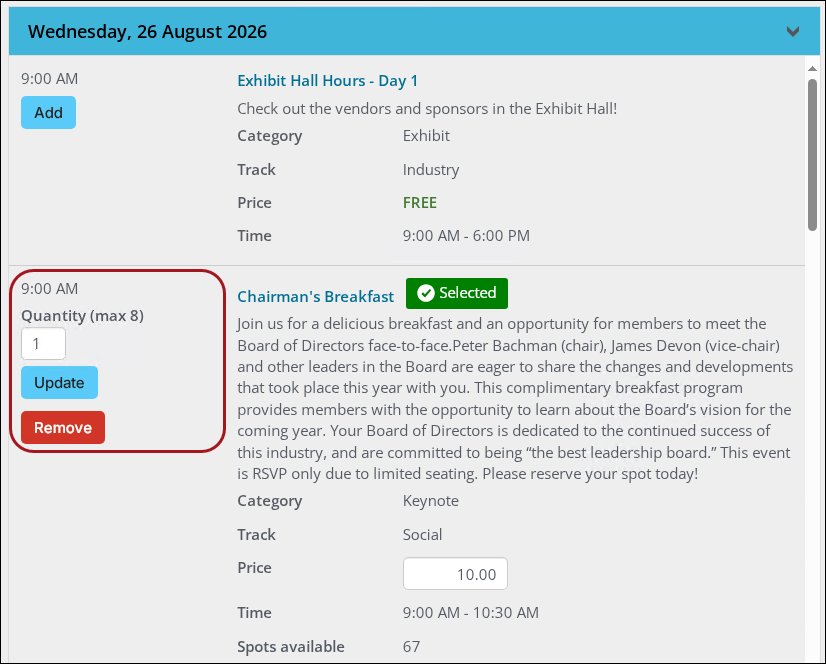The image size is (826, 664).
Task: Click the Quantity (max 8) label
Action: point(82,315)
